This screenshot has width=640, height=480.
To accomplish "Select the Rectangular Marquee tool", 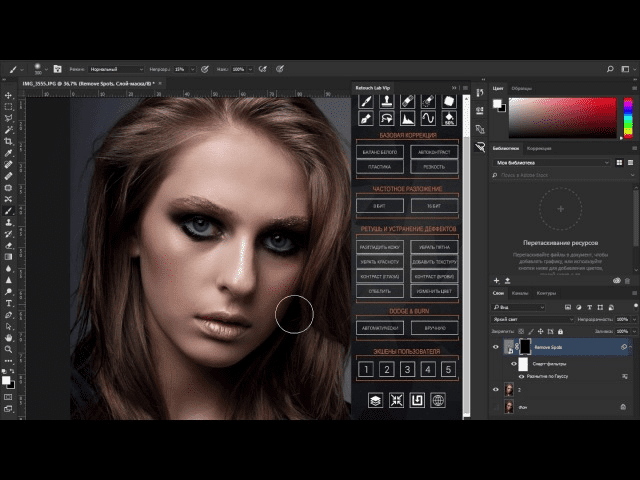I will point(8,105).
